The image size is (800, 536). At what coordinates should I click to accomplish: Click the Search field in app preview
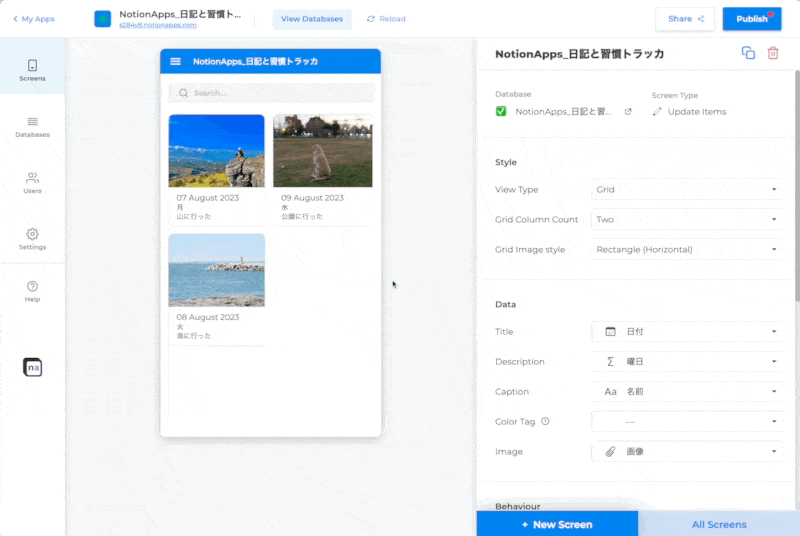click(271, 93)
